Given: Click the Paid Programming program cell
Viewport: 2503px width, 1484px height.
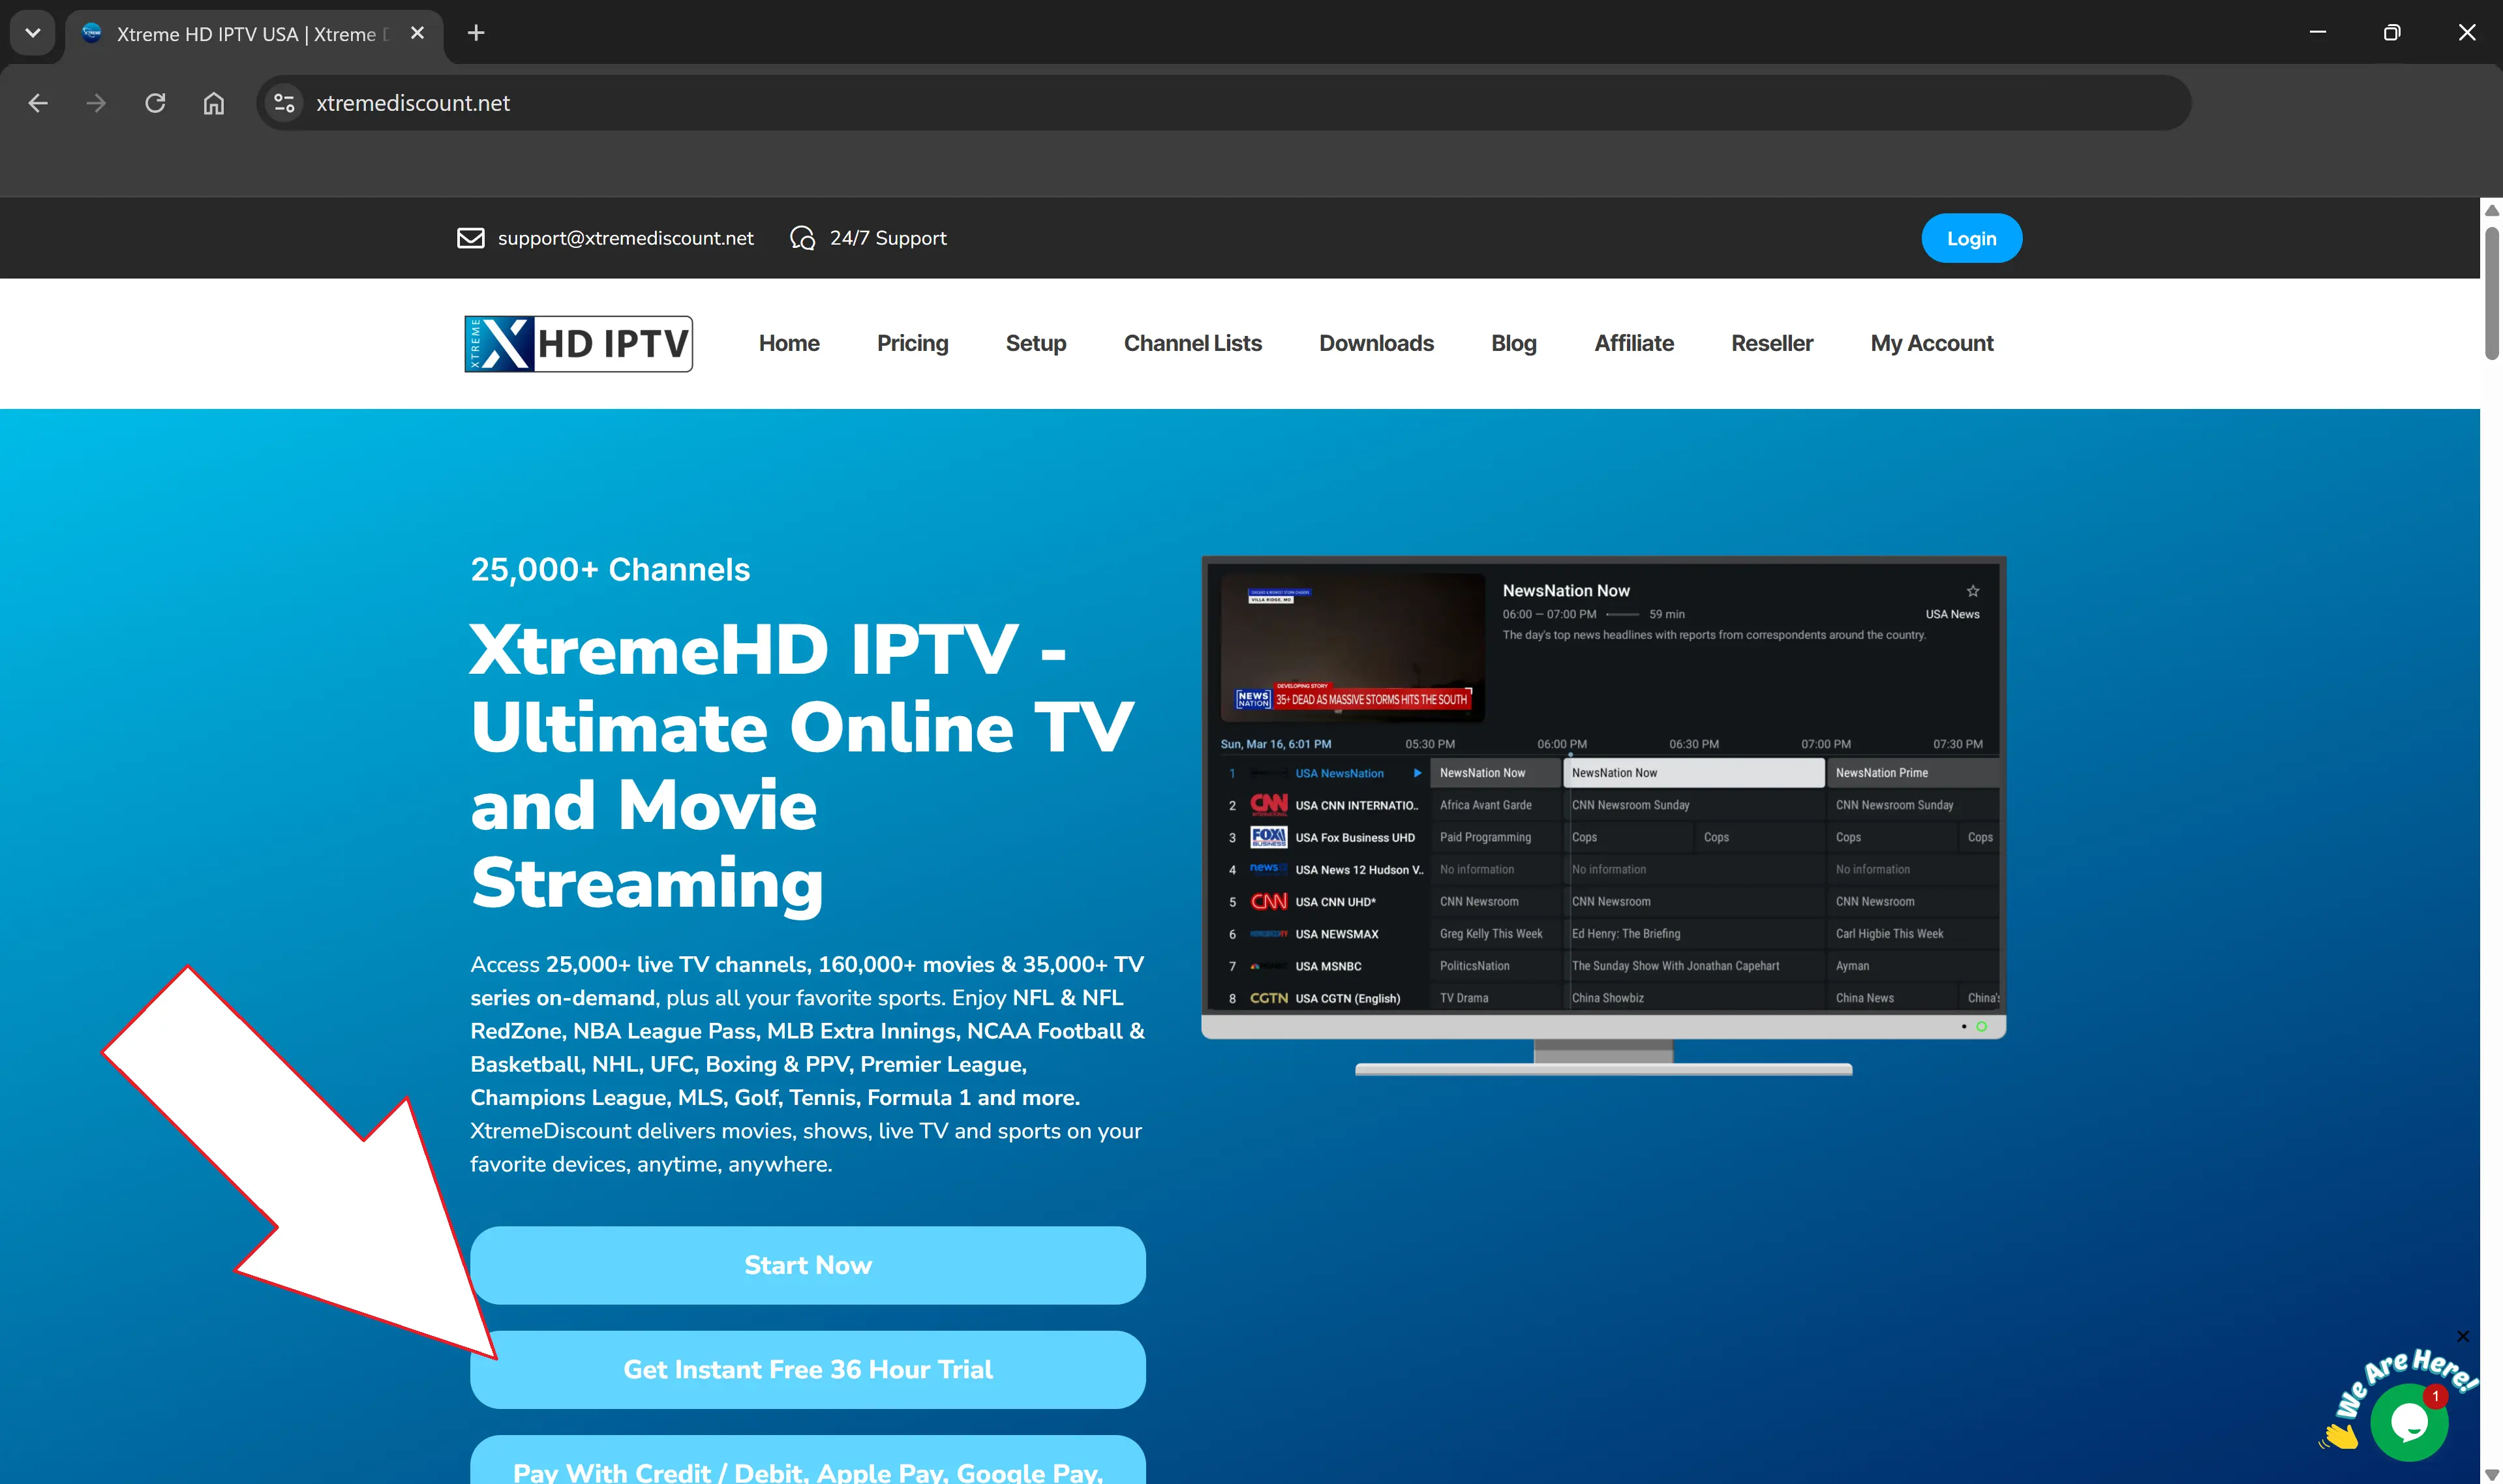Looking at the screenshot, I should pos(1495,837).
